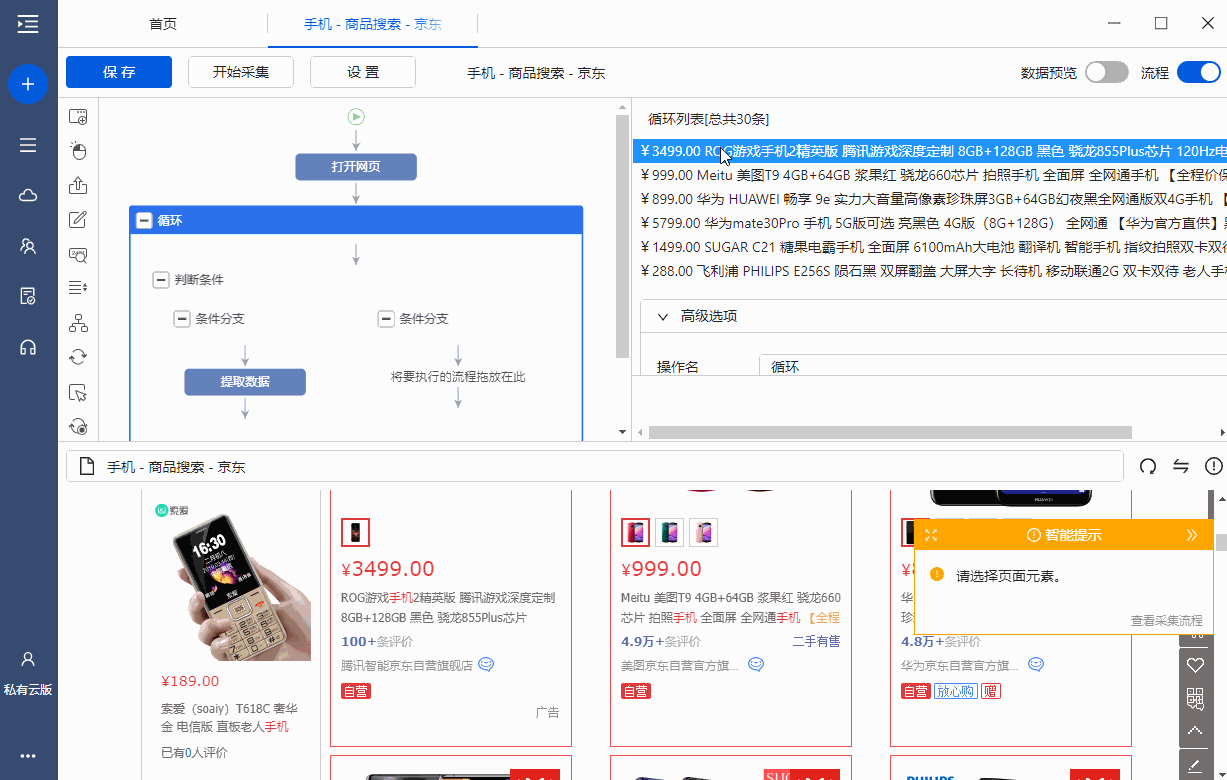This screenshot has width=1227, height=780.
Task: Switch to the 首页 tab
Action: [163, 24]
